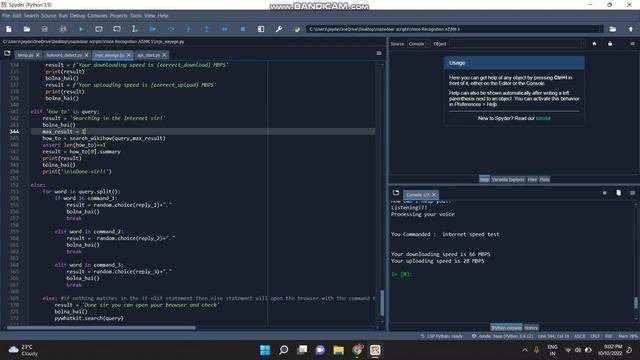Continue execution debug icon
This screenshot has height=360, width=640.
tap(224, 29)
